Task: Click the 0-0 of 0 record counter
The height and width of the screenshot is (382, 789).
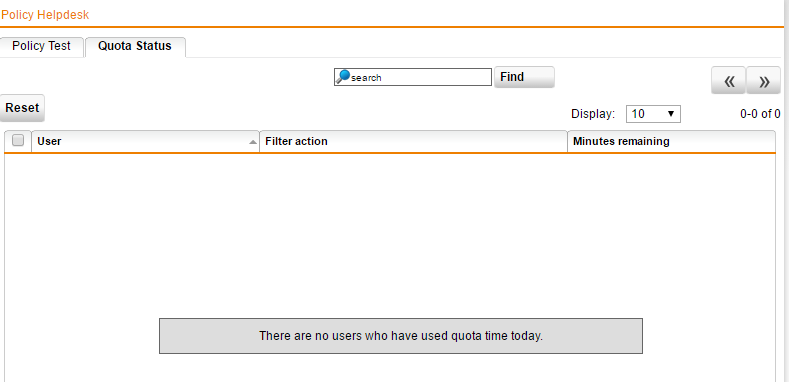Action: (760, 114)
